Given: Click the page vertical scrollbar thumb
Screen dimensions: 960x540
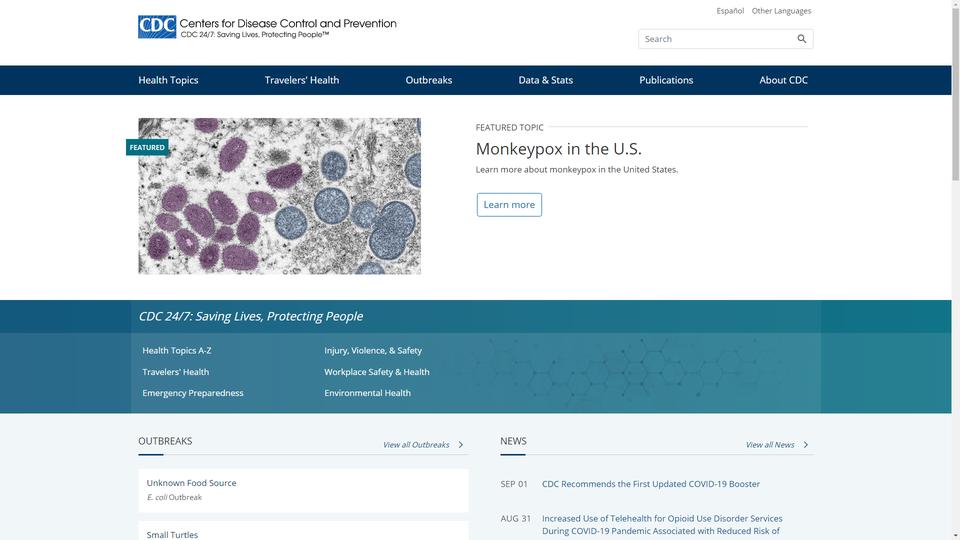Looking at the screenshot, I should coord(956,92).
